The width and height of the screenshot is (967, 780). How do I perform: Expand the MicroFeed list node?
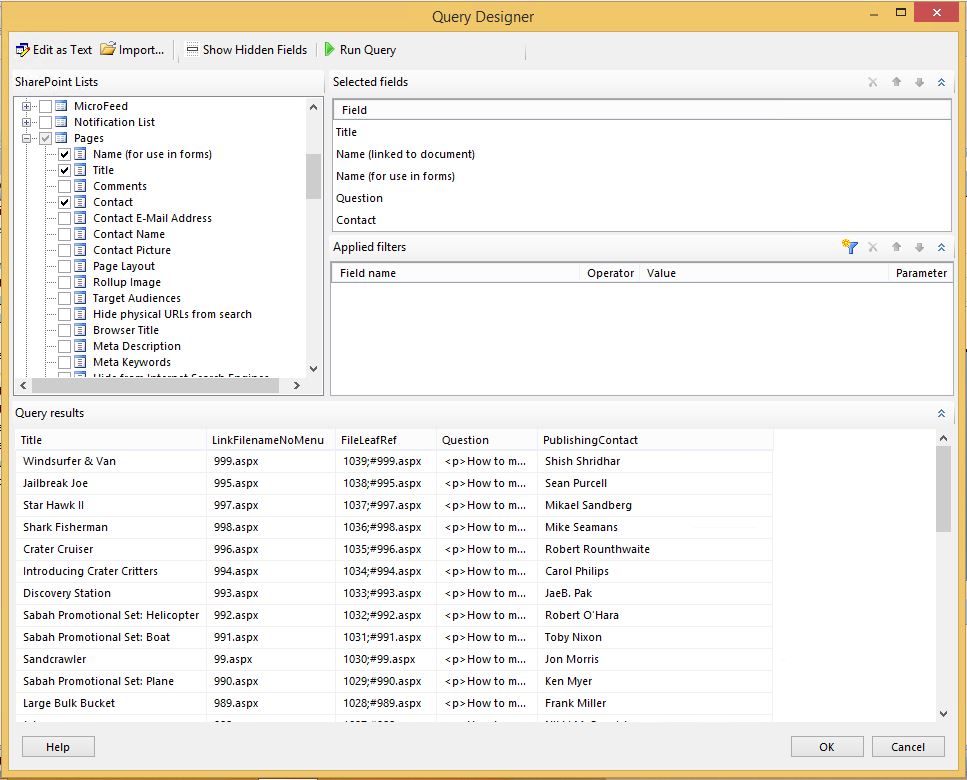(27, 106)
